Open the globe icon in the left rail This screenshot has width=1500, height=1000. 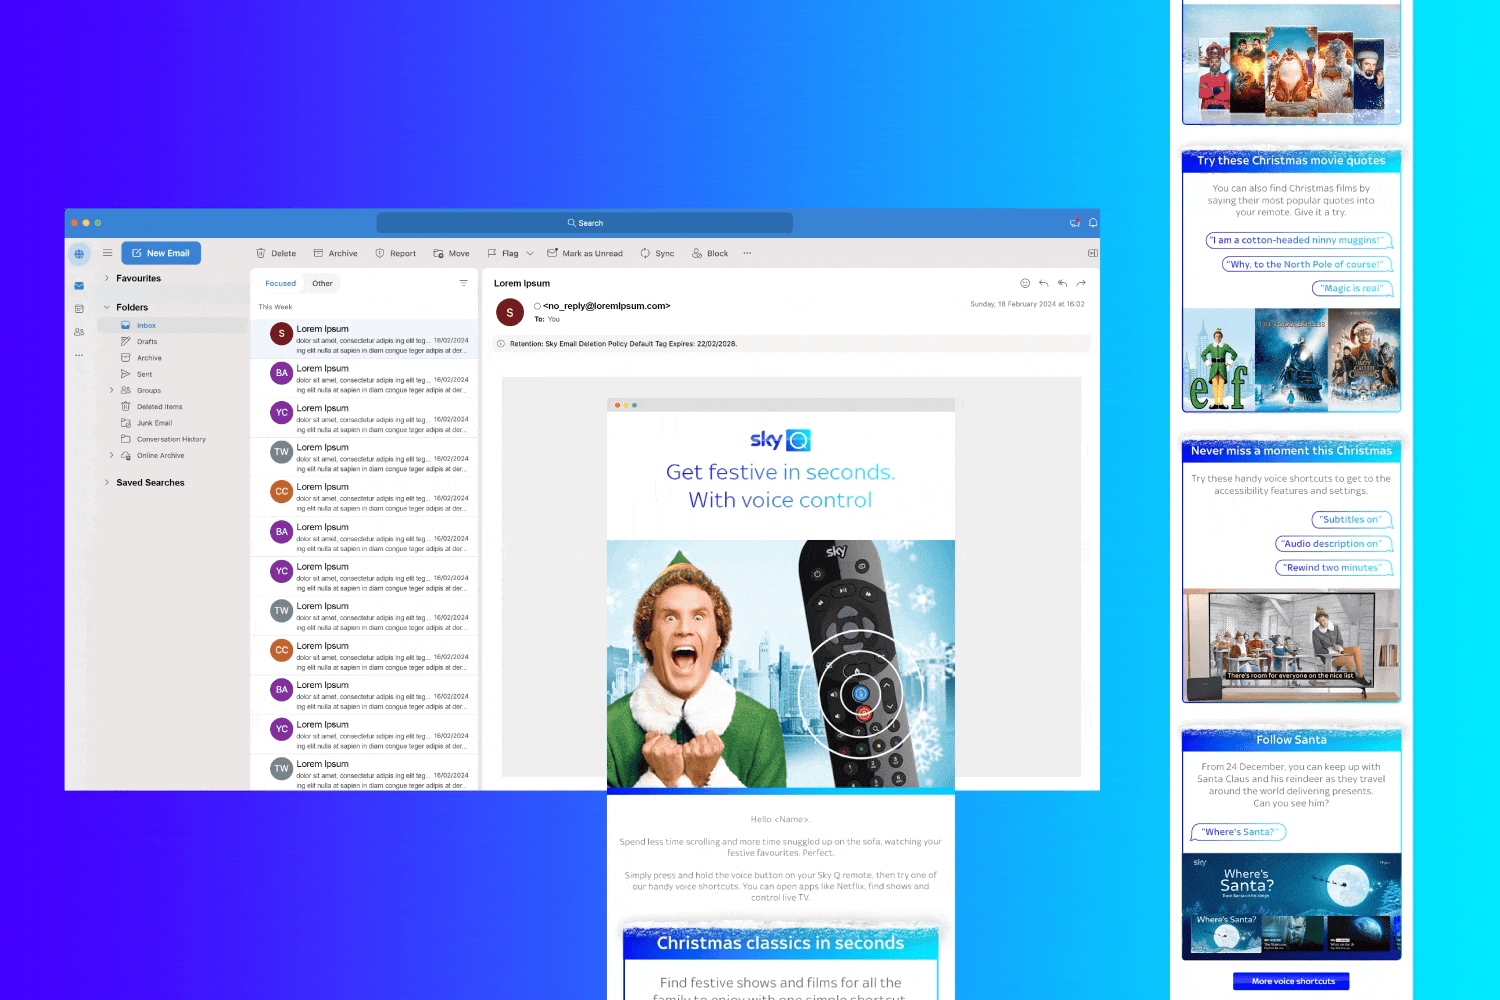point(79,253)
